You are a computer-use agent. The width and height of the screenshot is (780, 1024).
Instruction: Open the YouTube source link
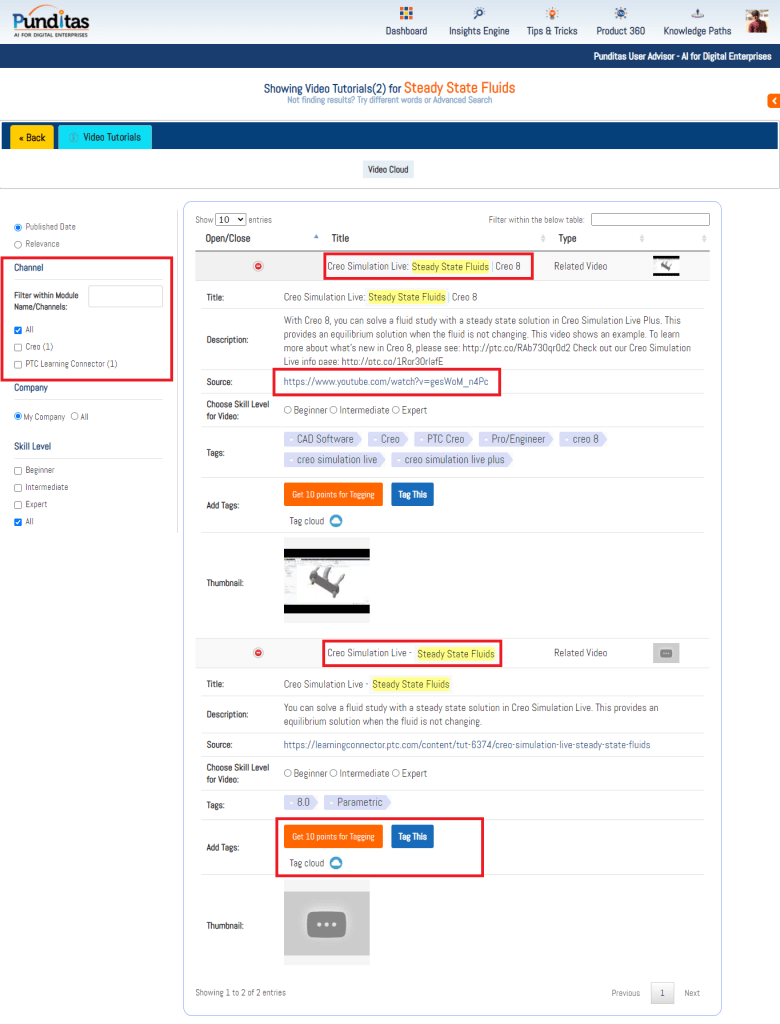[386, 382]
